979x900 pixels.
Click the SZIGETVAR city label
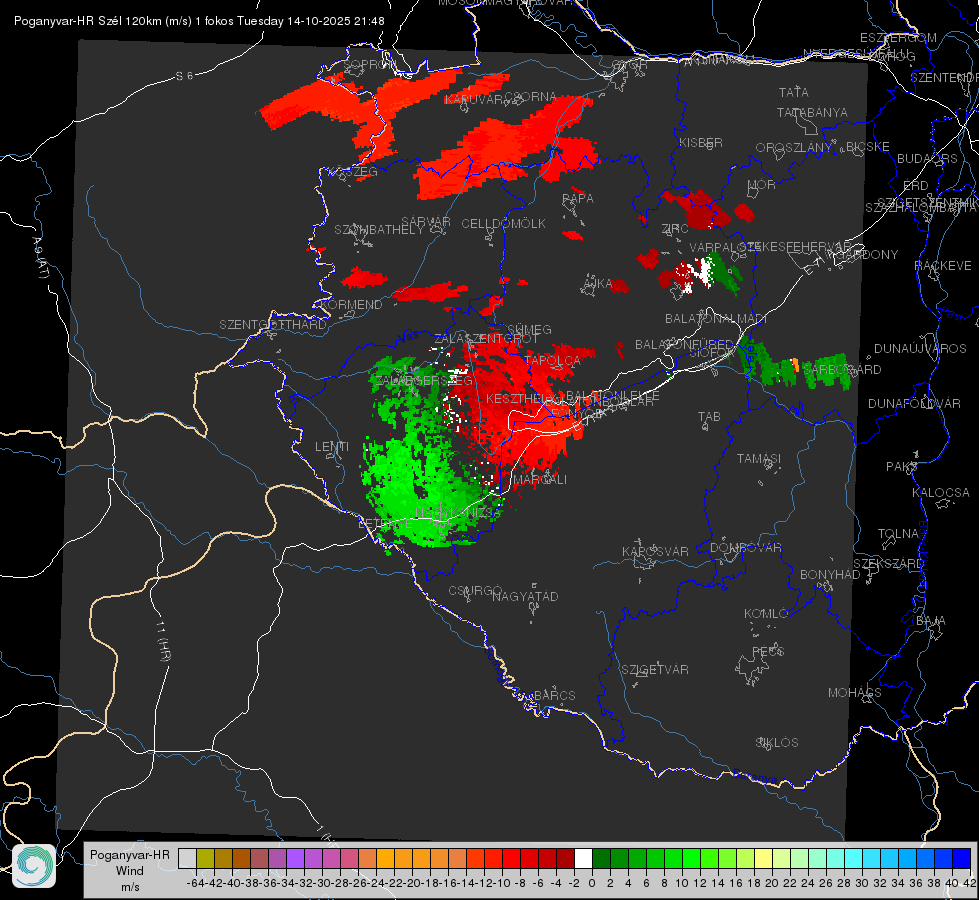pyautogui.click(x=655, y=670)
